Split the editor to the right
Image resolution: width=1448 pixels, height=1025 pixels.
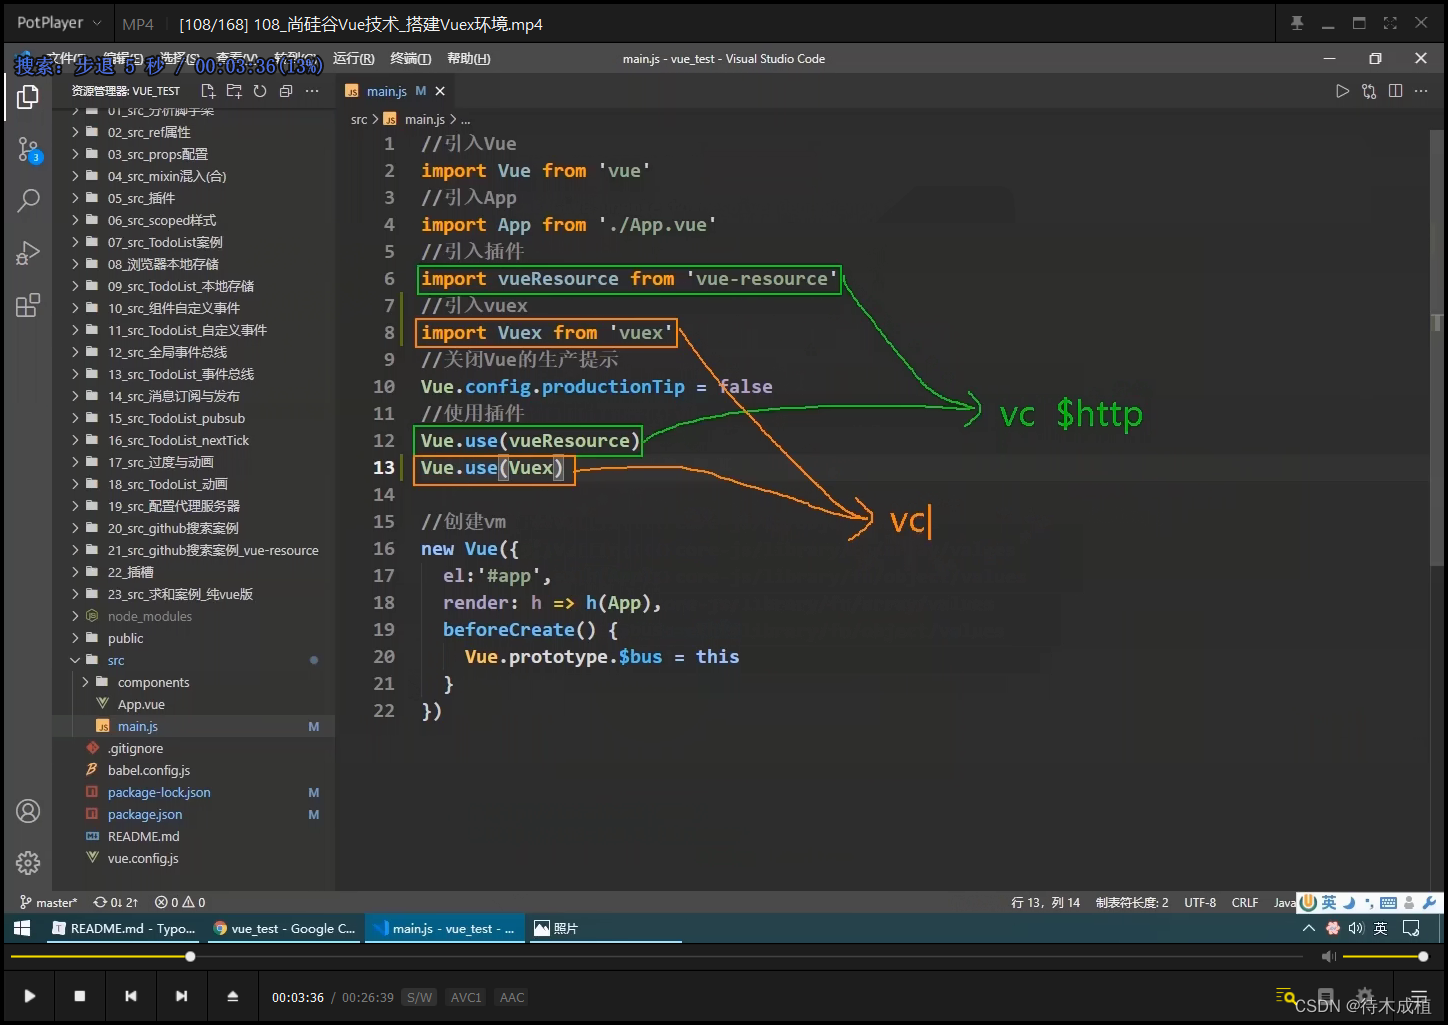pos(1395,91)
